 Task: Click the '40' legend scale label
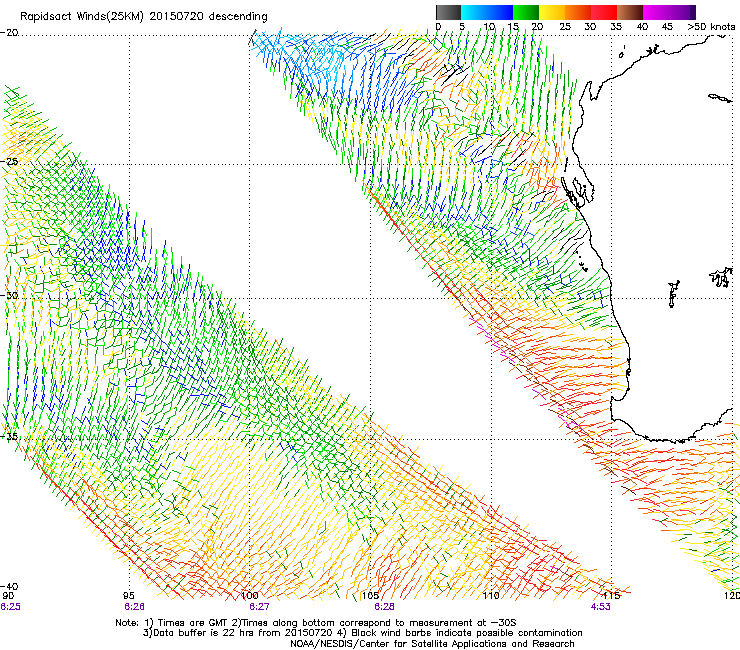pos(642,27)
